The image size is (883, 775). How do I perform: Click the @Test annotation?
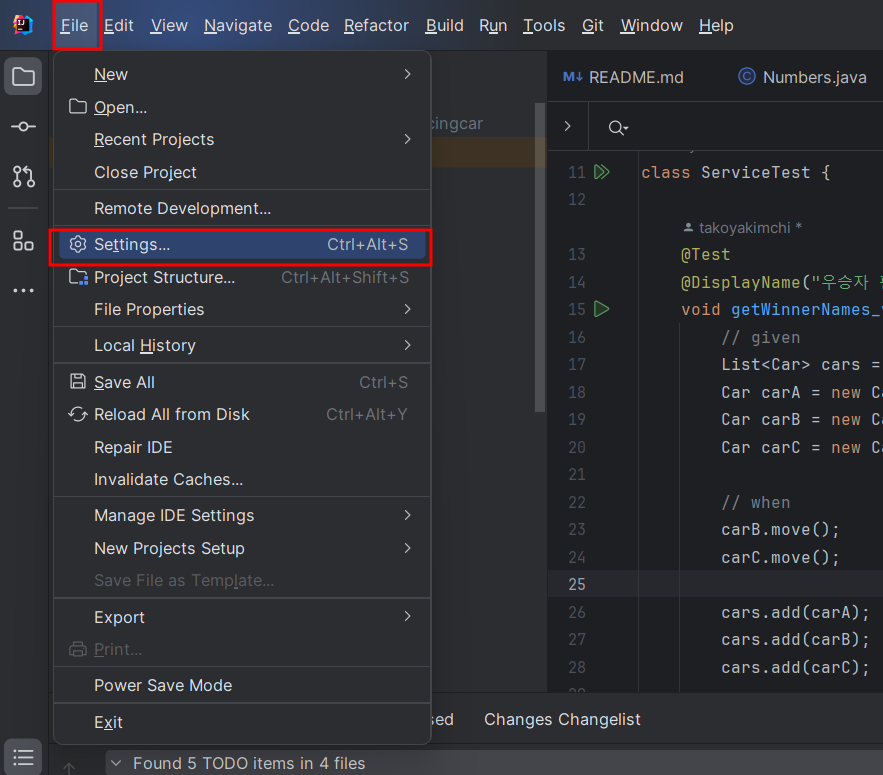pos(705,255)
